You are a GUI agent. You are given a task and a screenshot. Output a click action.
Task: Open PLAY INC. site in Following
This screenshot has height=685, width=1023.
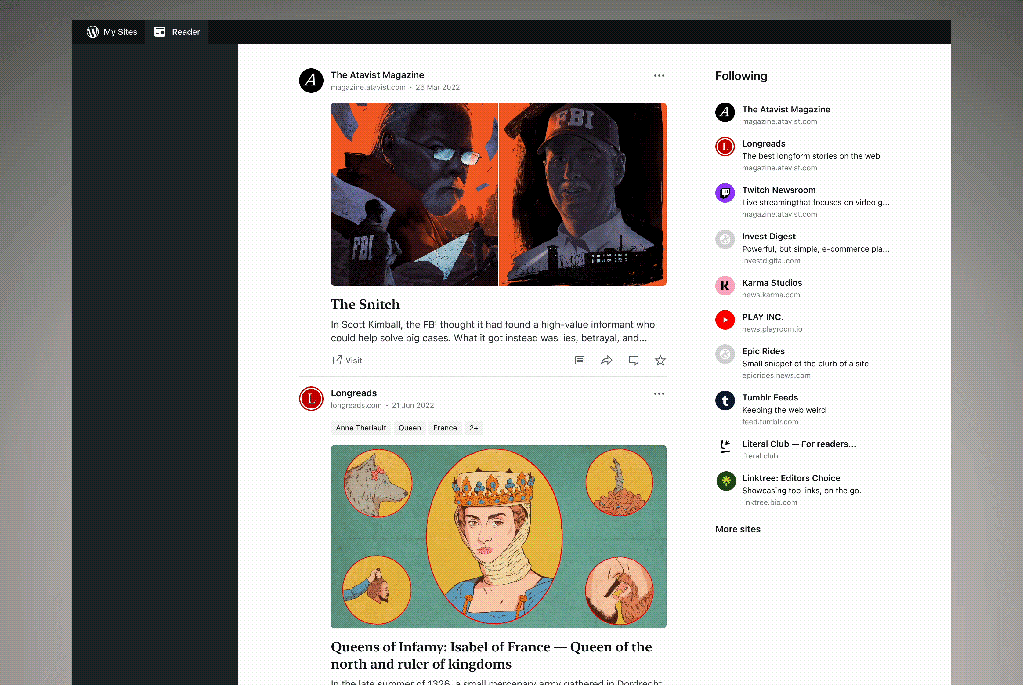(x=762, y=317)
